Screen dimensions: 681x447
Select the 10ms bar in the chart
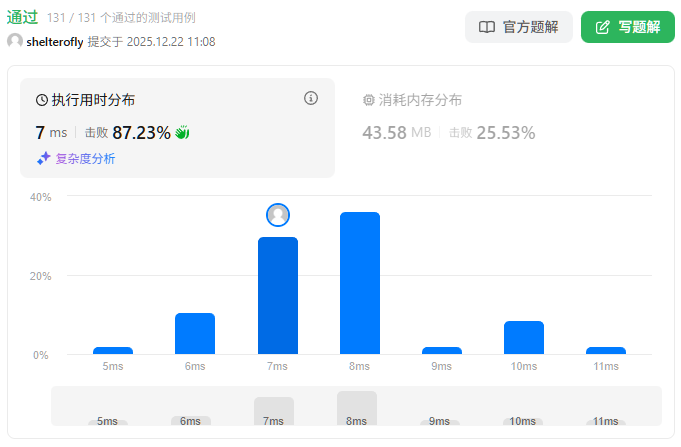point(524,337)
